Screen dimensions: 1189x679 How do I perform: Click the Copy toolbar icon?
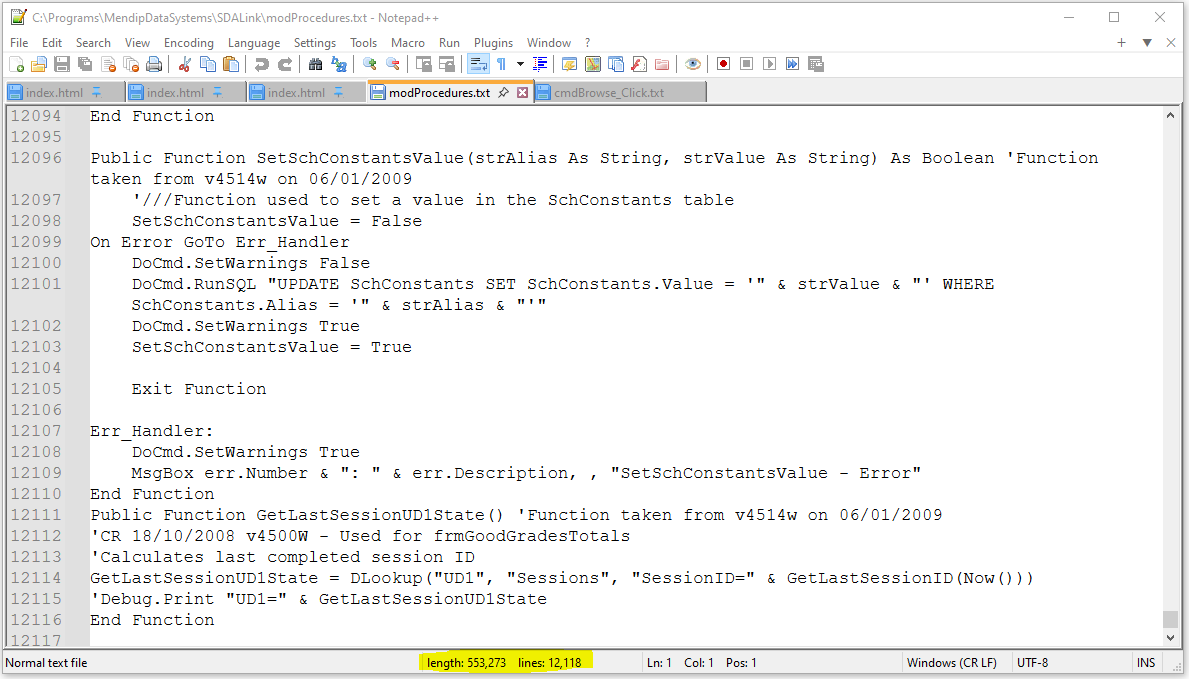click(207, 64)
